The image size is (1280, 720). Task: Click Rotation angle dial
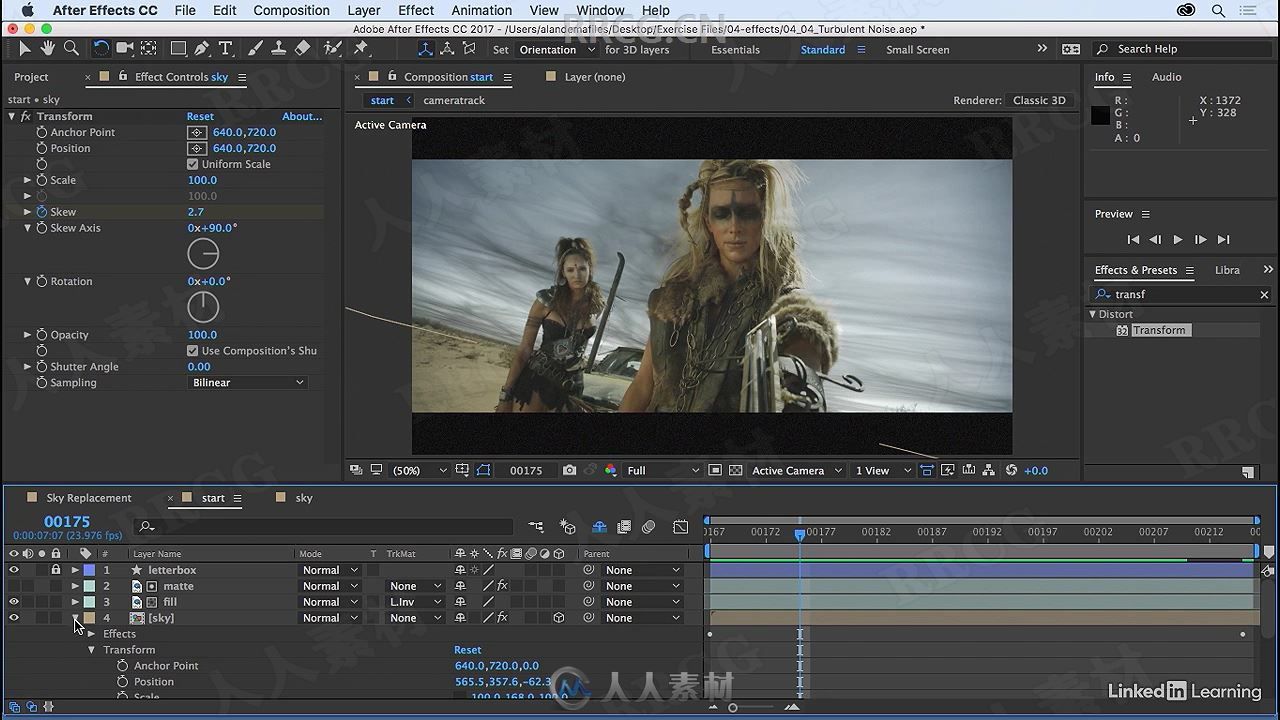203,307
